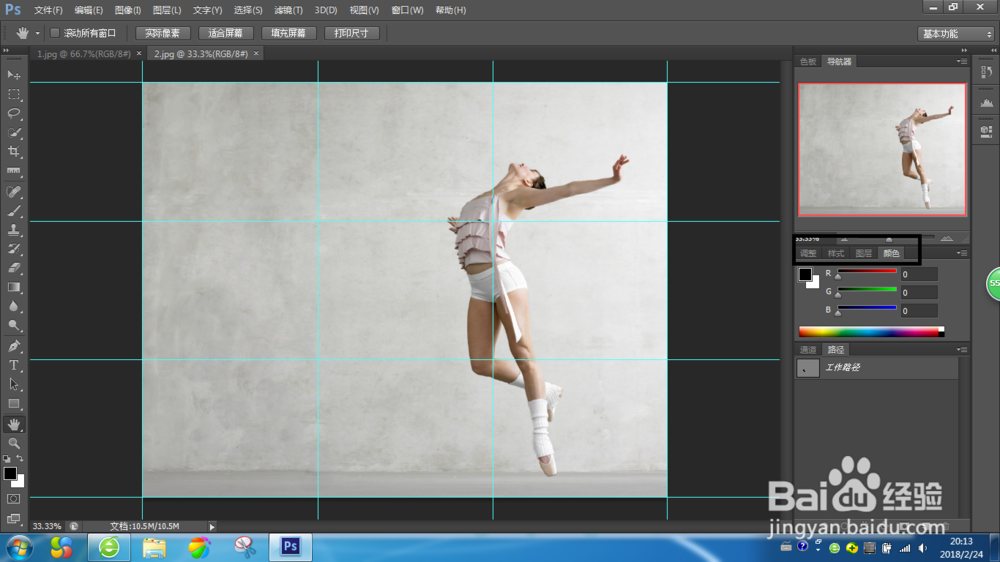The height and width of the screenshot is (562, 1000).
Task: Open the Hand tool preset dropdown arrow
Action: [x=38, y=33]
